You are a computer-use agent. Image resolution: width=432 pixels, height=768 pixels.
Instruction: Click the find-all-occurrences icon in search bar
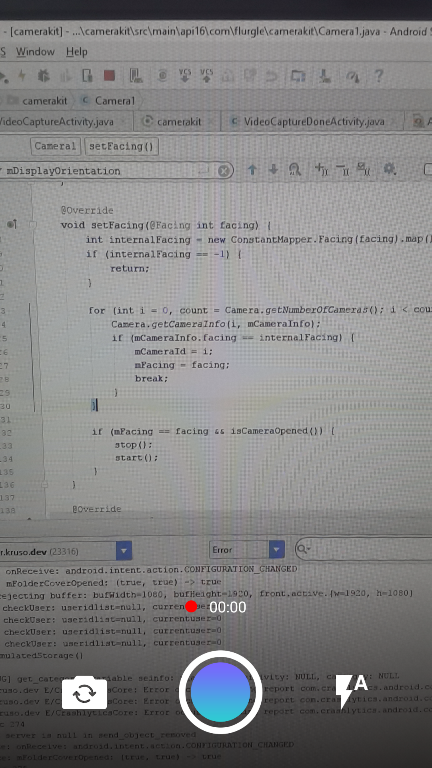click(x=294, y=170)
